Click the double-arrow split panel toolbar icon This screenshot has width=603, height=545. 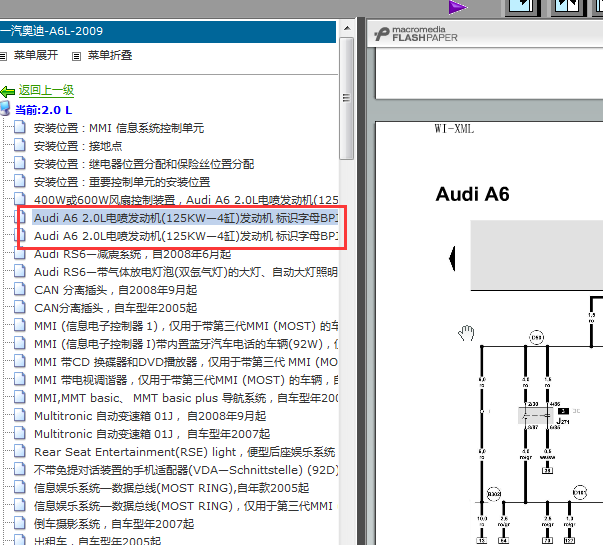pyautogui.click(x=567, y=7)
